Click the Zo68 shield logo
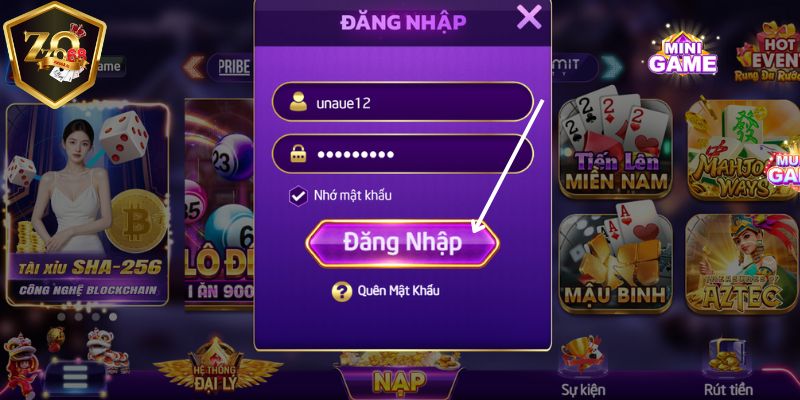The width and height of the screenshot is (800, 400). [55, 54]
